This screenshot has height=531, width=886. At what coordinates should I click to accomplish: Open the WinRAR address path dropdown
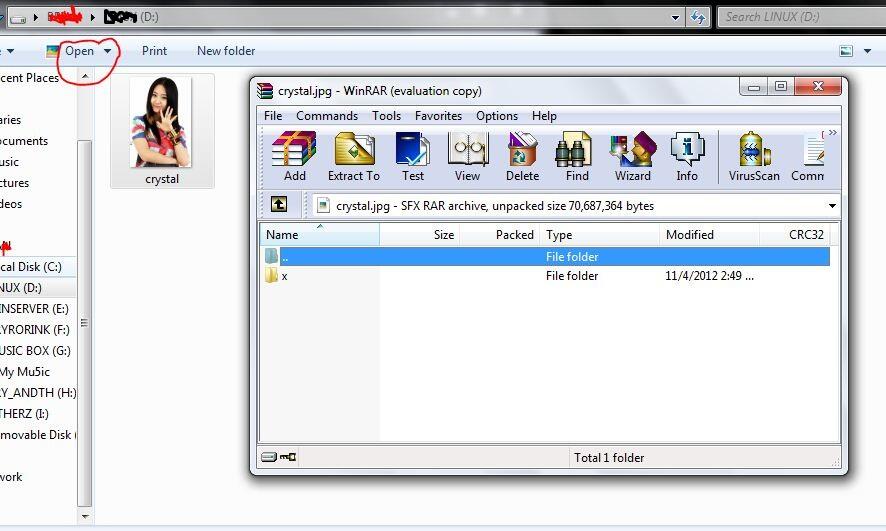point(832,206)
